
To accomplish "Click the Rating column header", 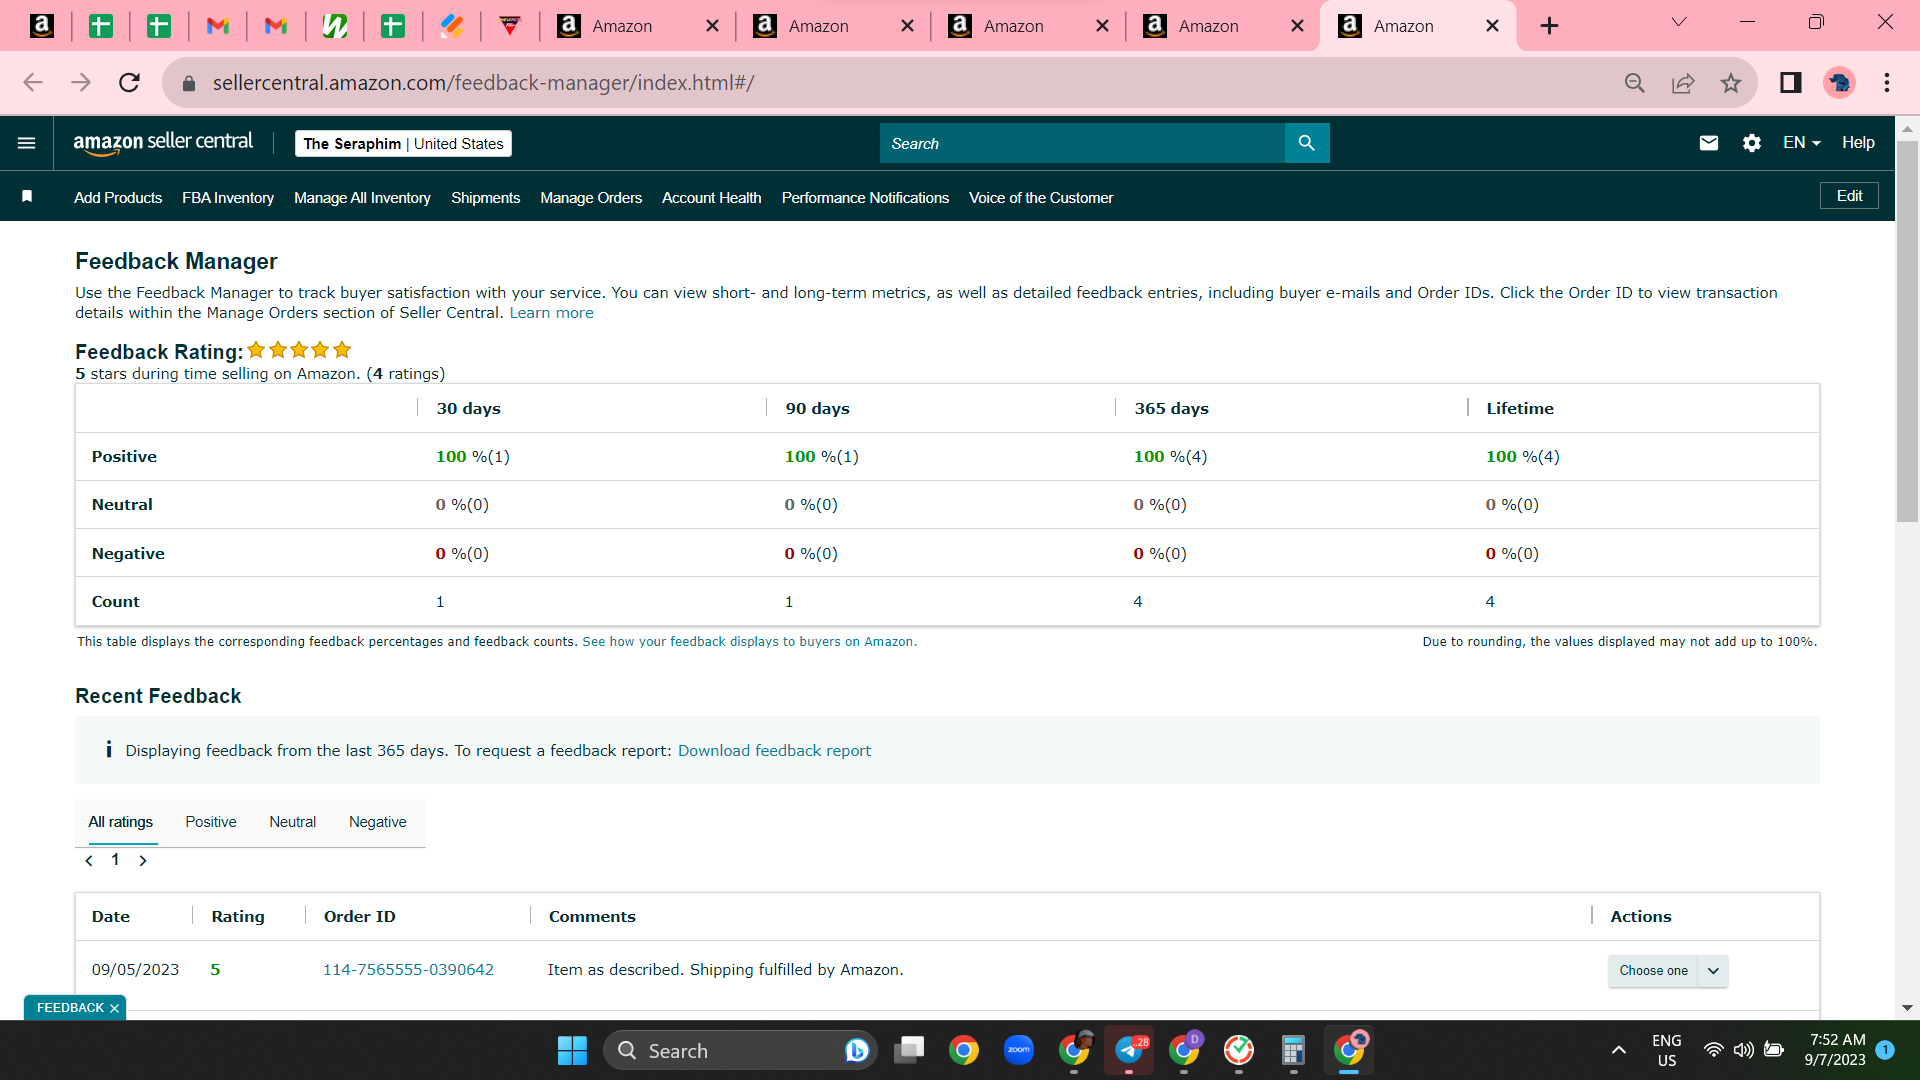I will [x=238, y=917].
